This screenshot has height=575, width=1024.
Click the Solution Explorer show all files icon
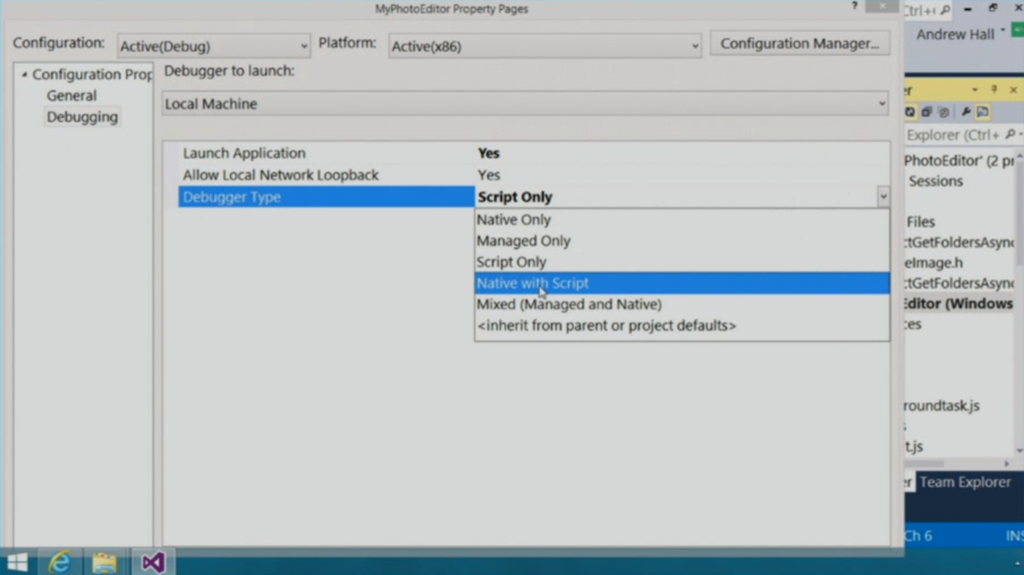944,112
